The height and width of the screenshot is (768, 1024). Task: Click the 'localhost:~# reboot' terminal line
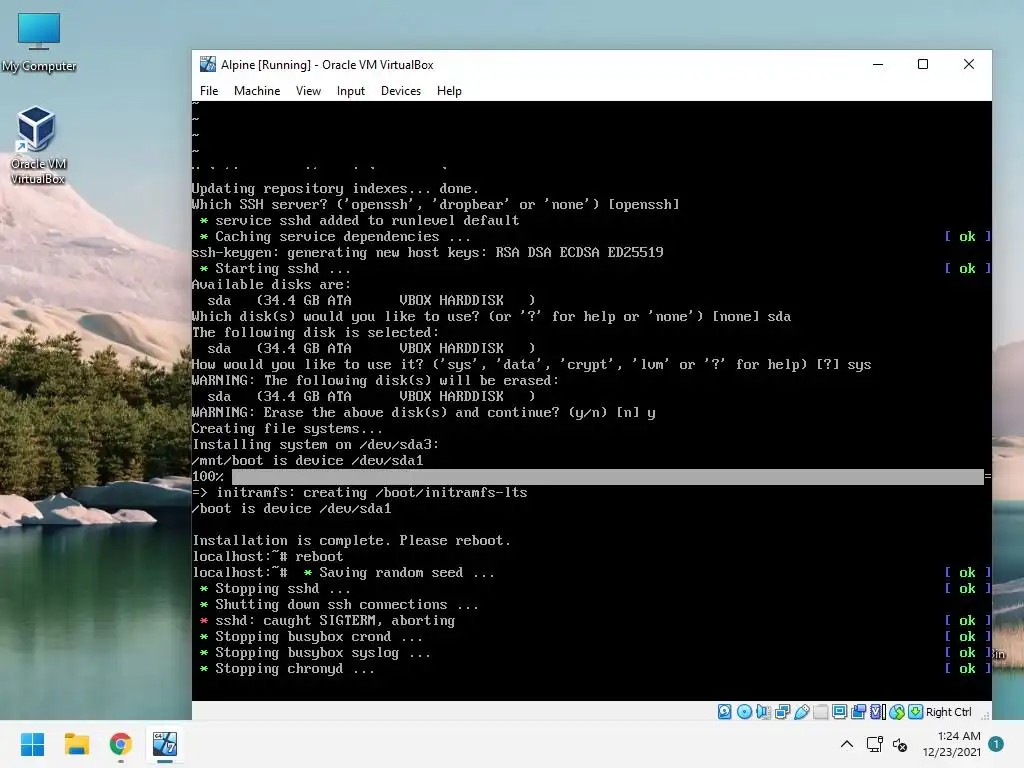(x=268, y=556)
